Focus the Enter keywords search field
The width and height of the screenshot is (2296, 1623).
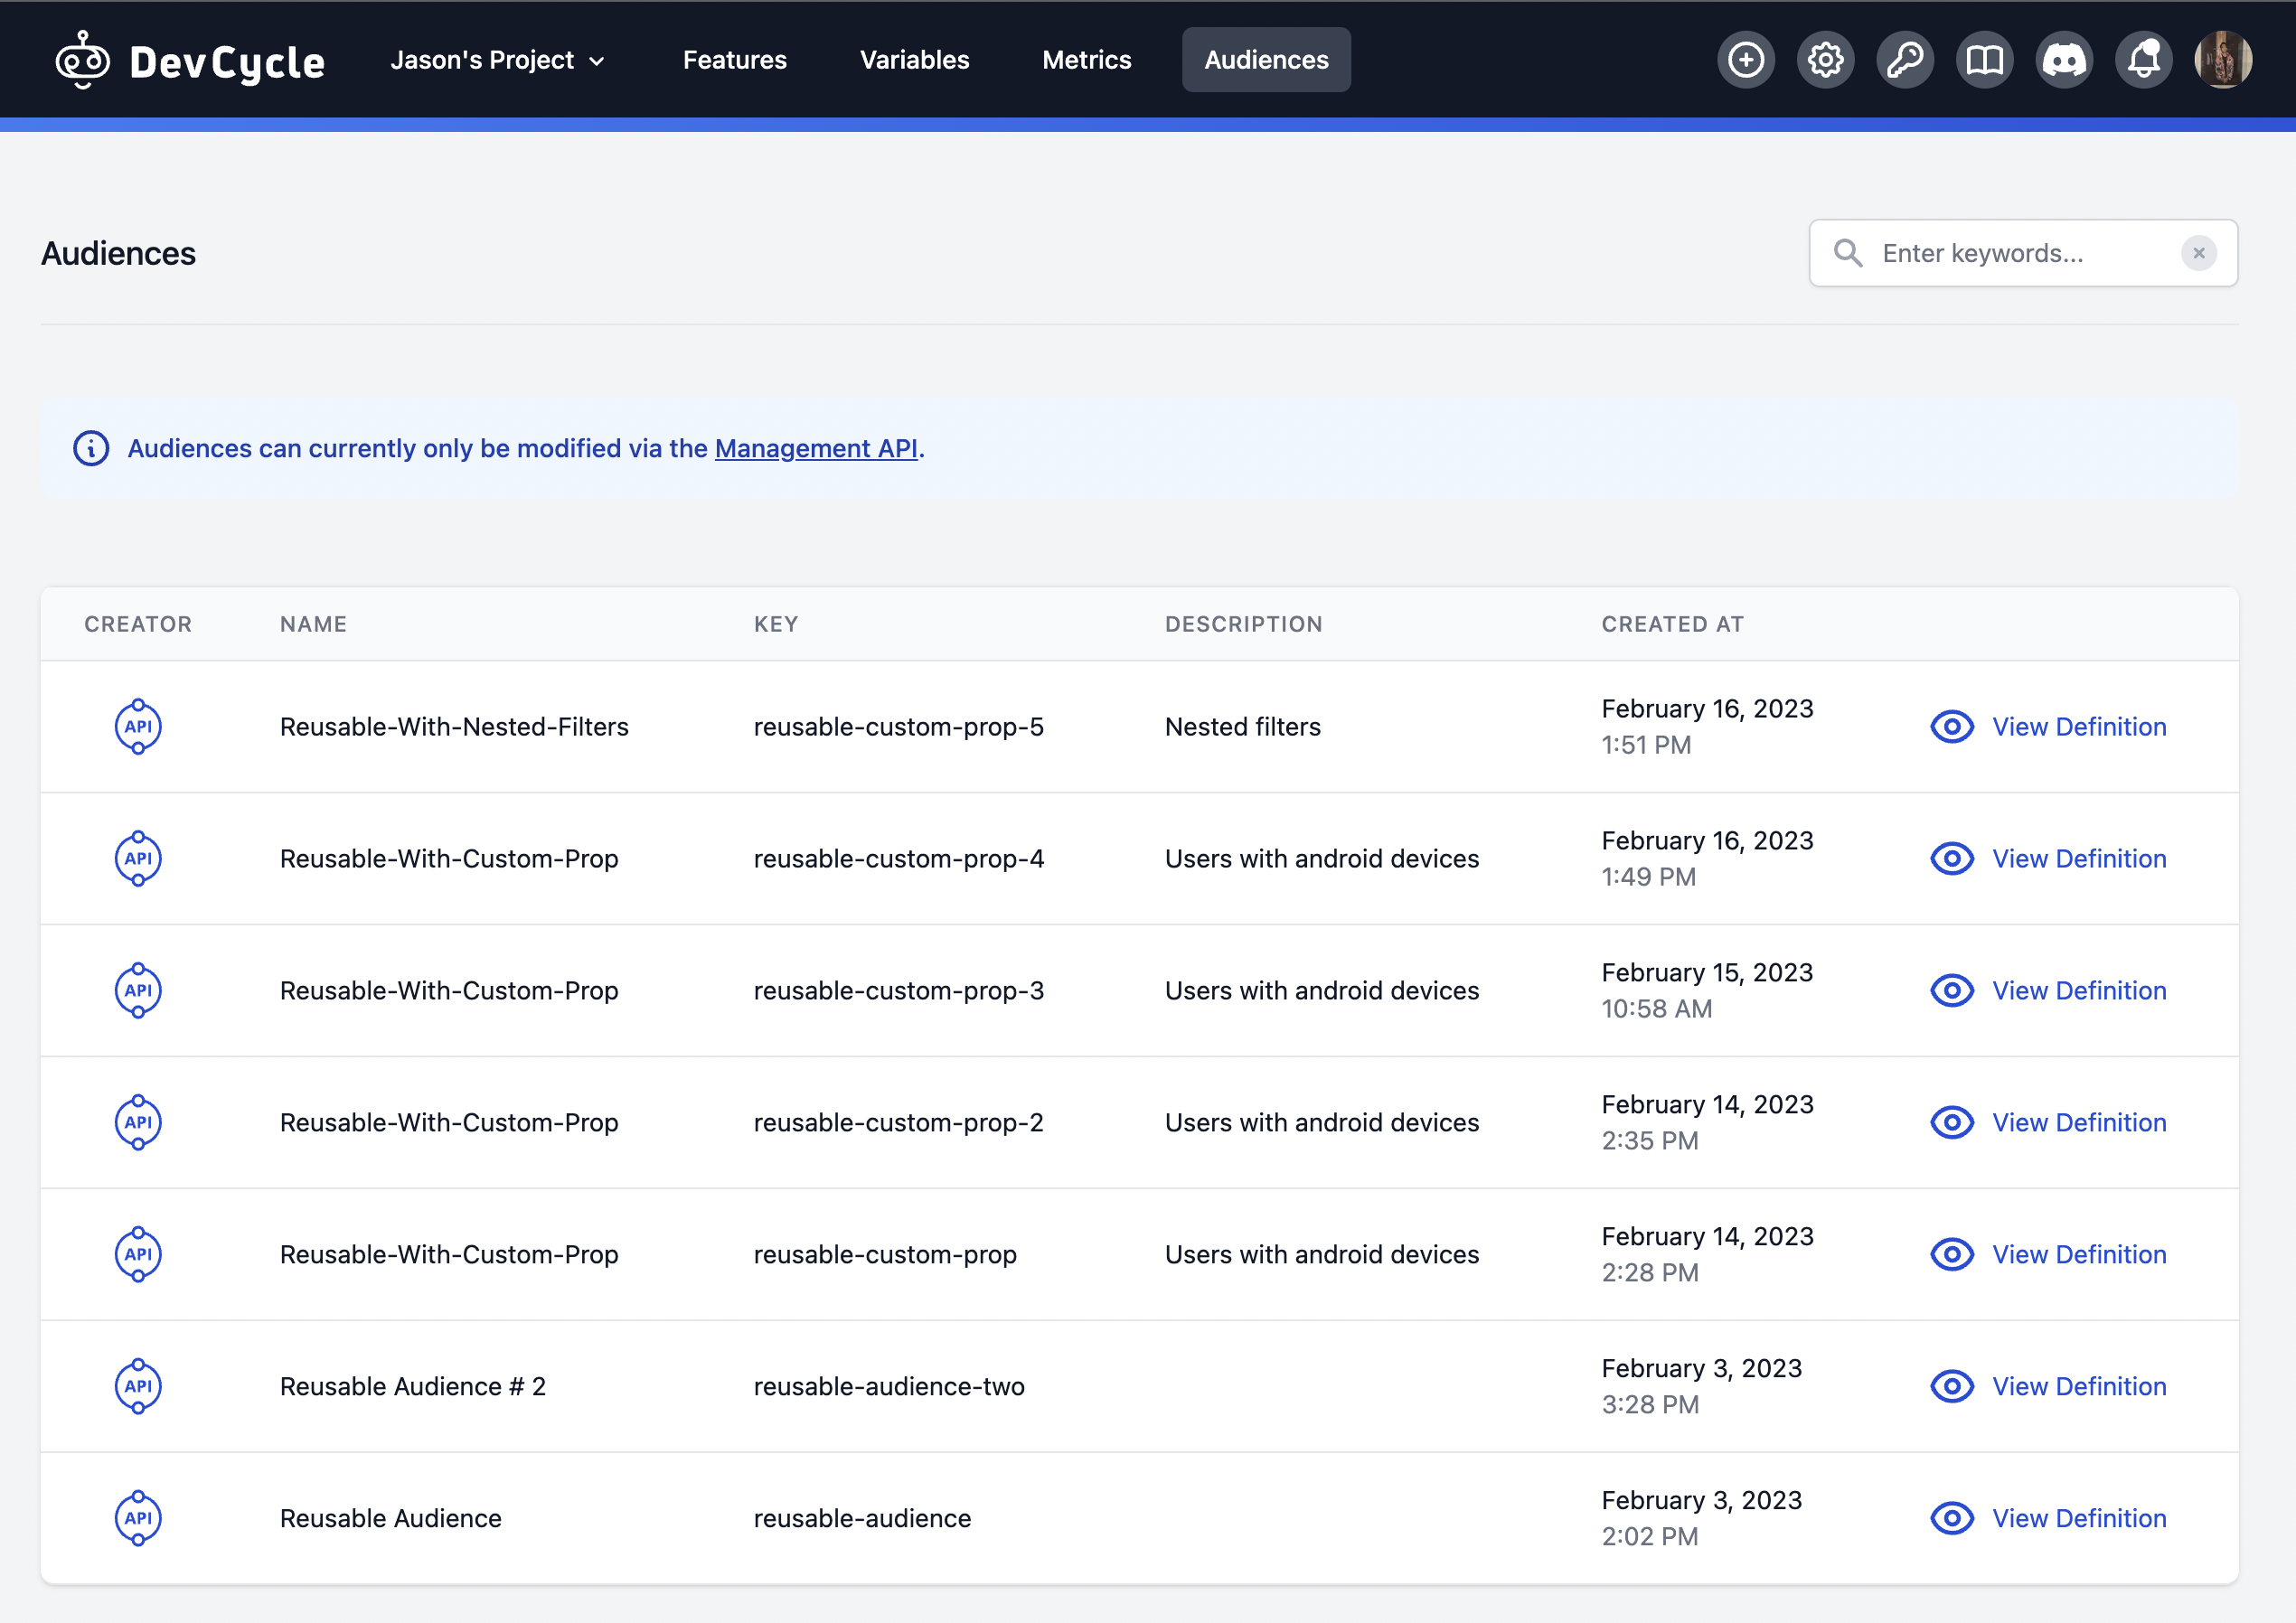click(x=2020, y=253)
